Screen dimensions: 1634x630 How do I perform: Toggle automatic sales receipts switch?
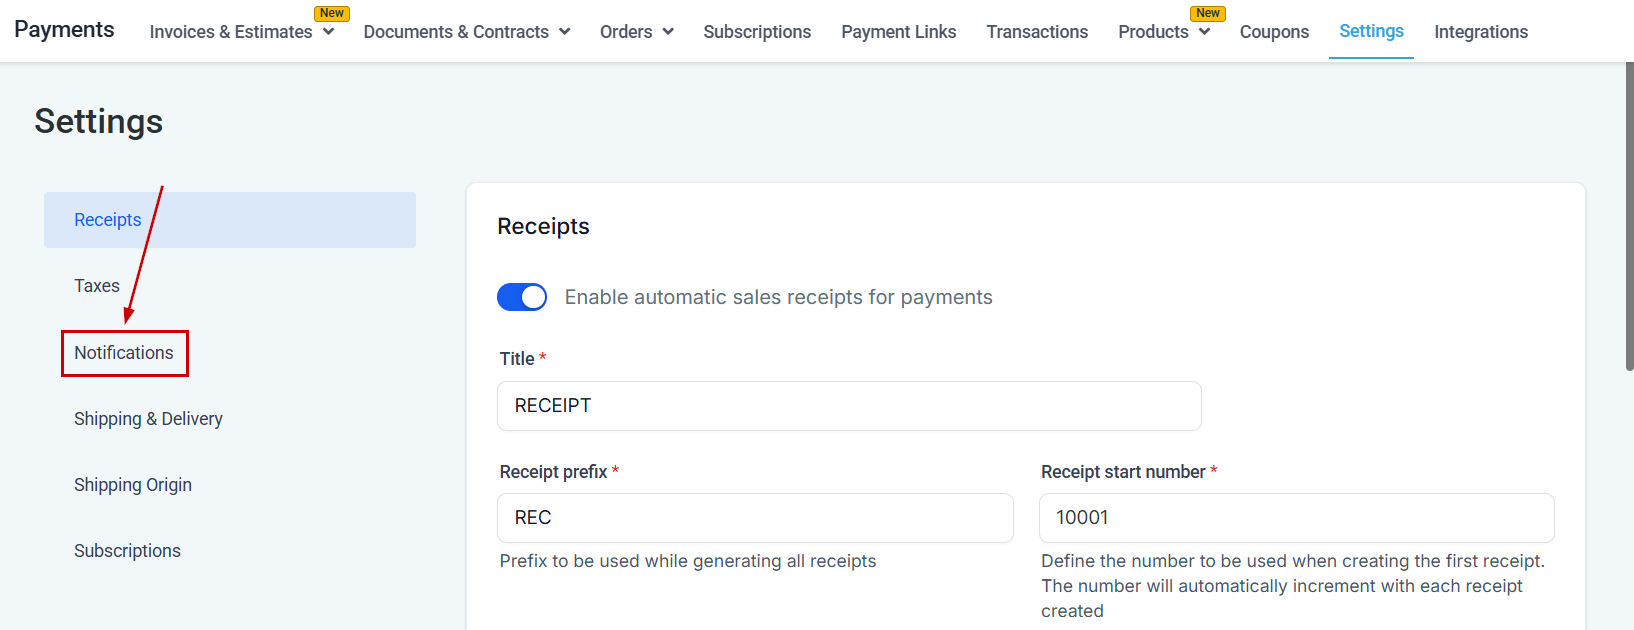click(x=522, y=297)
